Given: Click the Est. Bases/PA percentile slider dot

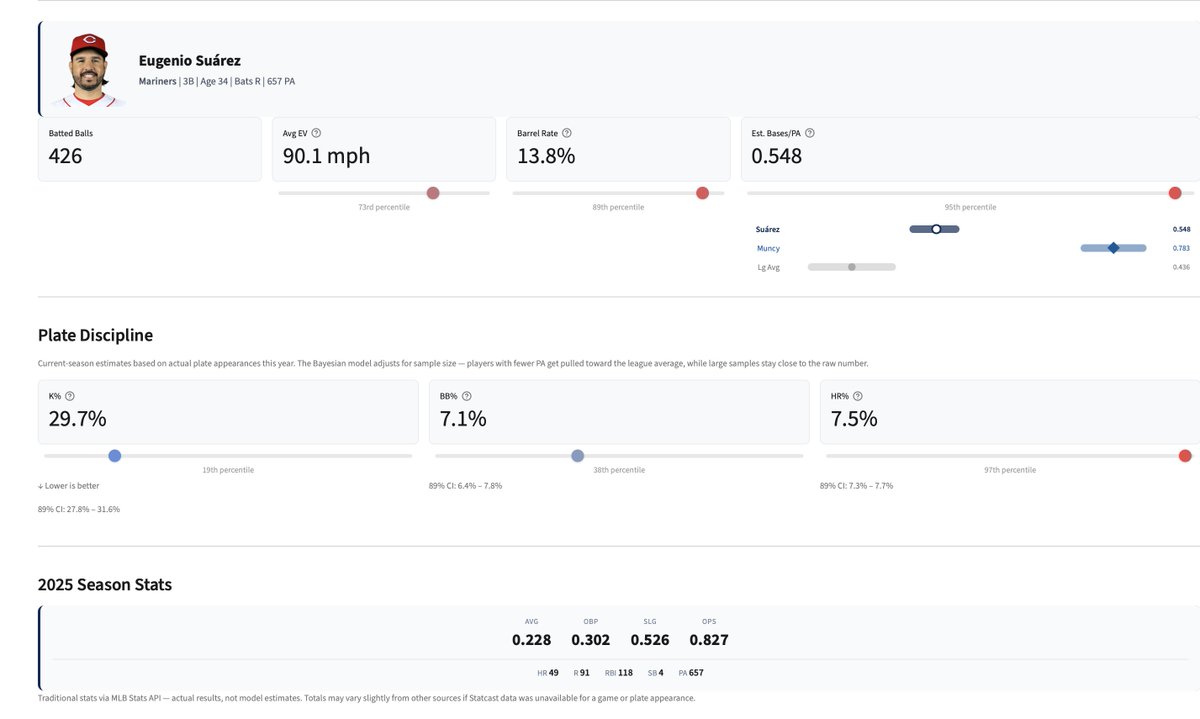Looking at the screenshot, I should [x=1175, y=193].
